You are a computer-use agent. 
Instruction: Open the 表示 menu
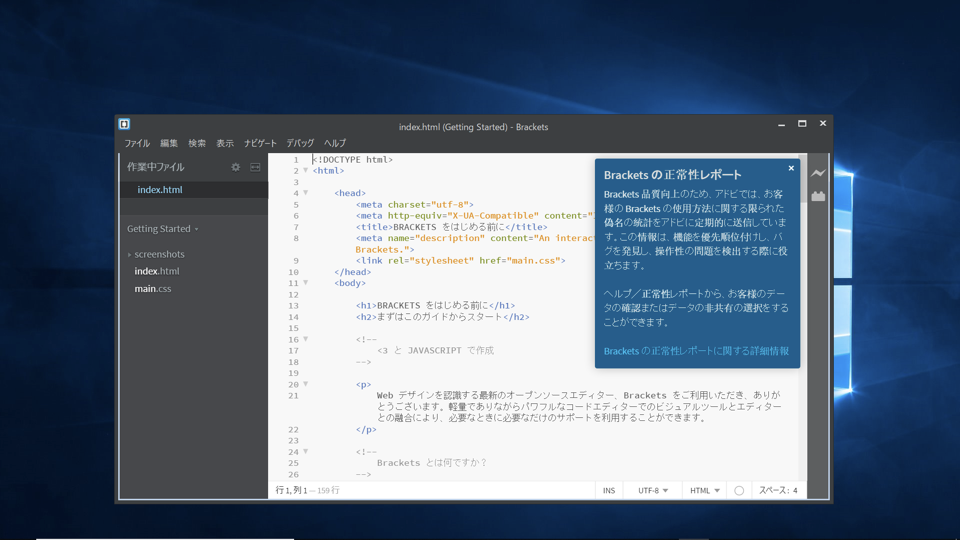pos(225,143)
